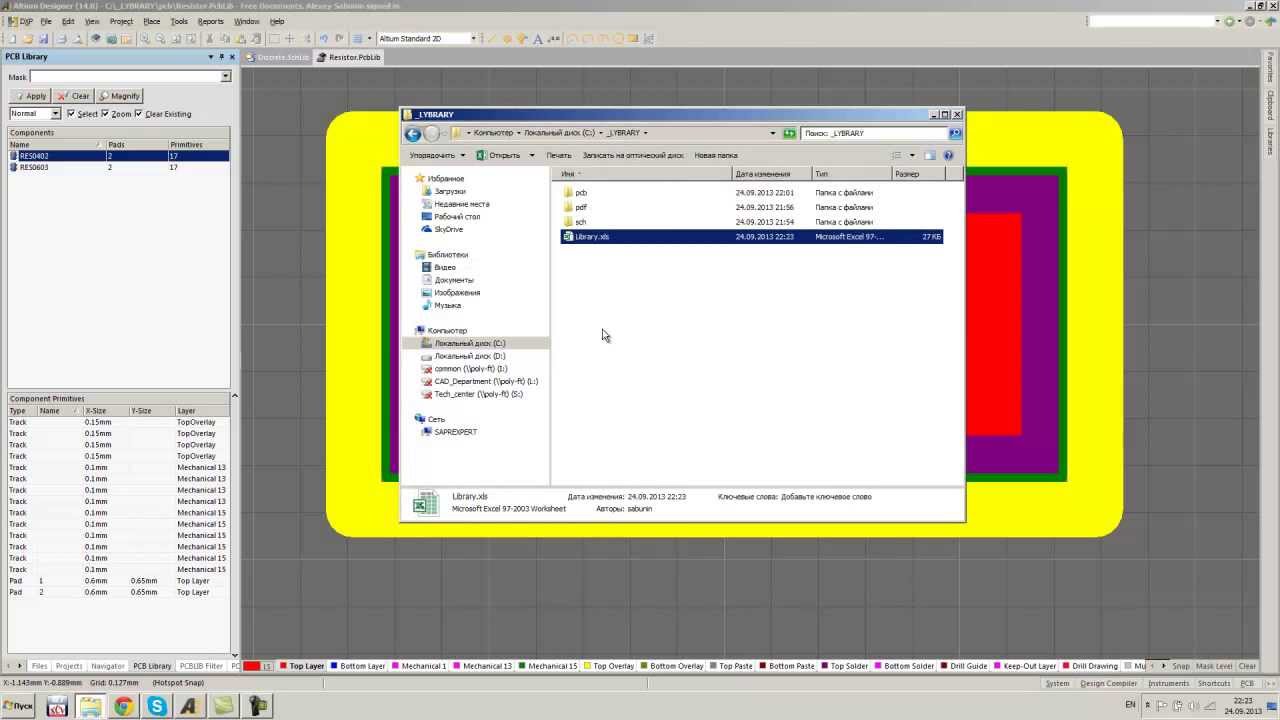Select Library.xls file in Explorer
1280x720 pixels.
tap(751, 237)
